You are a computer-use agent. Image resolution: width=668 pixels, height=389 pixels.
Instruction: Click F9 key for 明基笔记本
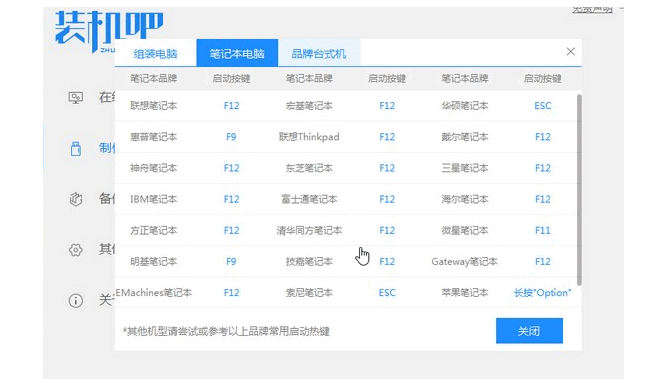[x=231, y=262]
